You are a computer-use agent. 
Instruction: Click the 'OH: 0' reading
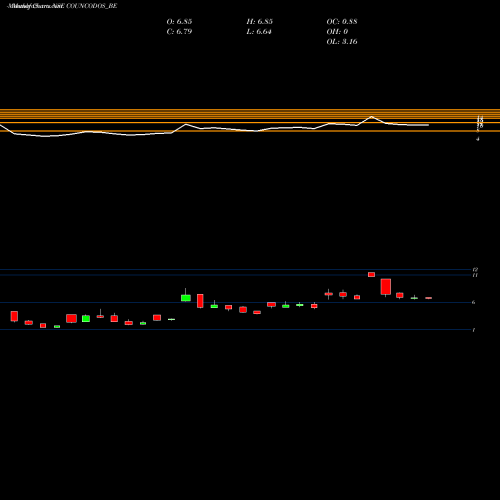337,32
